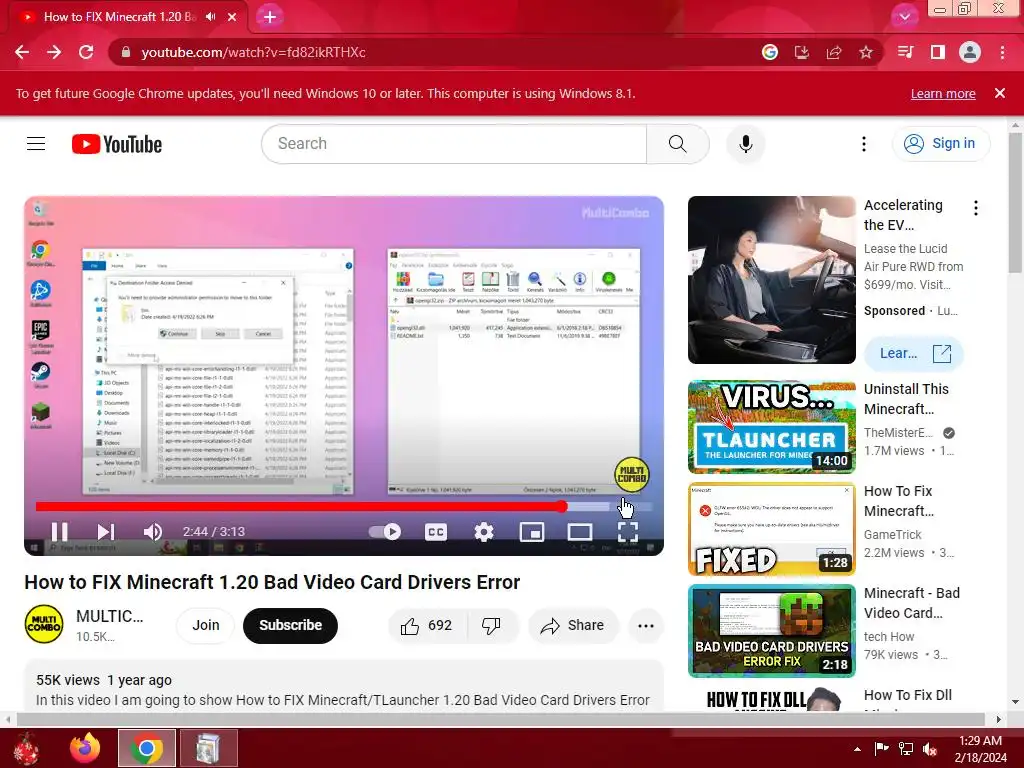Toggle closed captions in player
The height and width of the screenshot is (768, 1024).
tap(436, 532)
